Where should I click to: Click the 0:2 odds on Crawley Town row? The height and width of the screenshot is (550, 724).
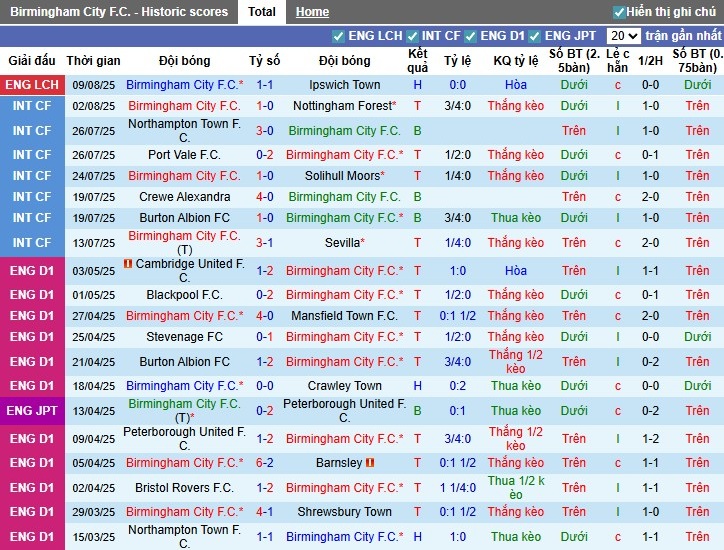458,386
